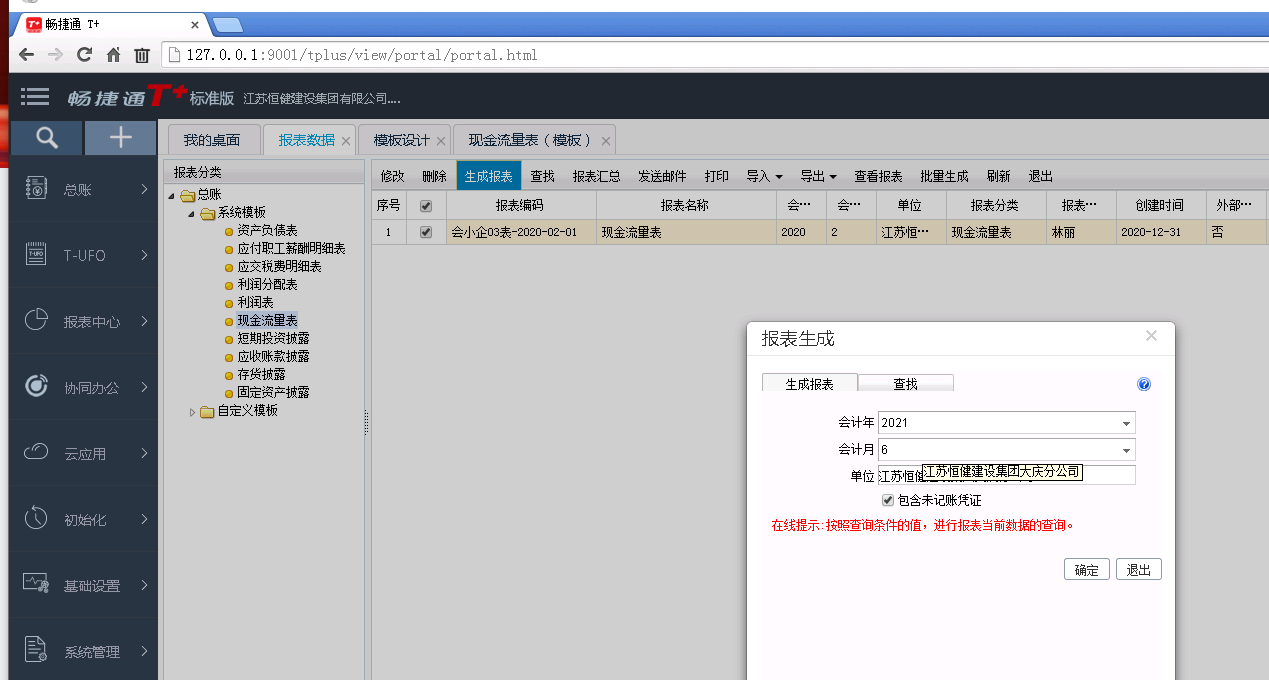Viewport: 1269px width, 680px height.
Task: Open the 报表中心 pie chart icon
Action: point(37,321)
